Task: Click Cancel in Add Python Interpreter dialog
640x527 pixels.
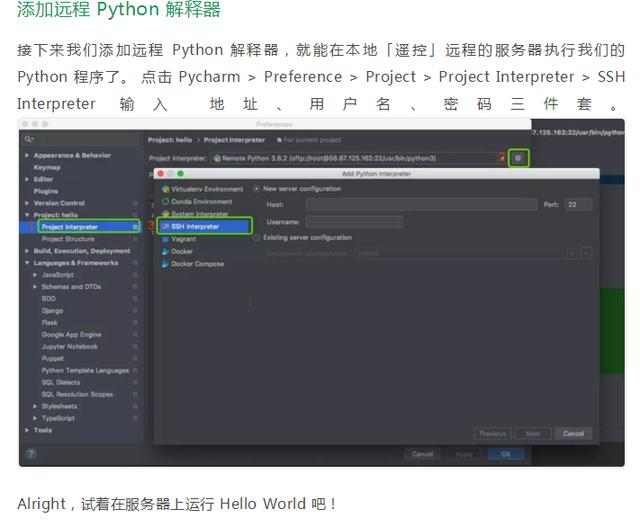Action: click(x=573, y=434)
